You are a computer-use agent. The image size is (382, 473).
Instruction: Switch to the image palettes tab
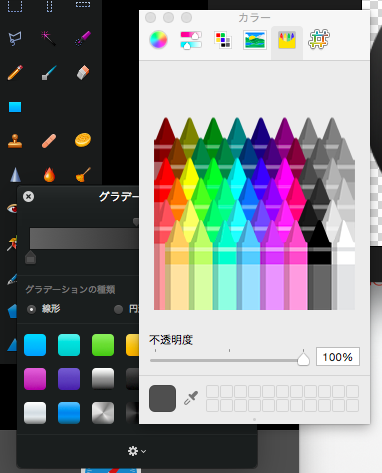[255, 40]
